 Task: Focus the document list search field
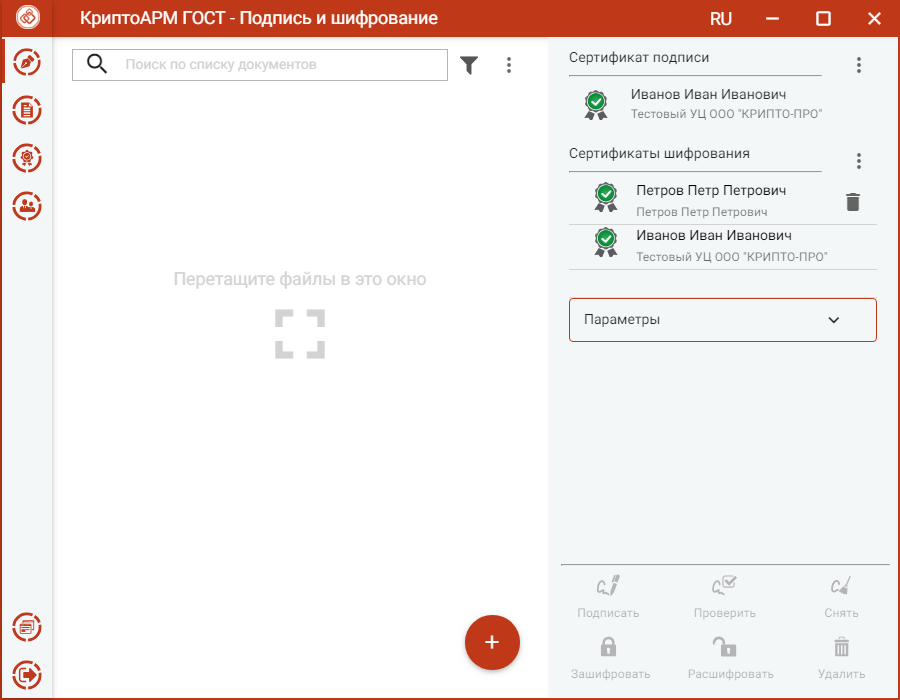[260, 65]
